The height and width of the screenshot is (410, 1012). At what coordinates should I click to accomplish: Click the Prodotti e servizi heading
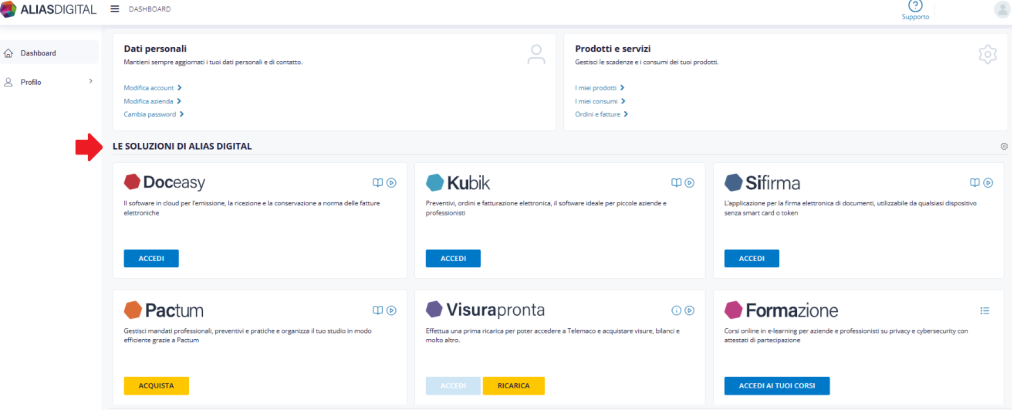coord(612,48)
